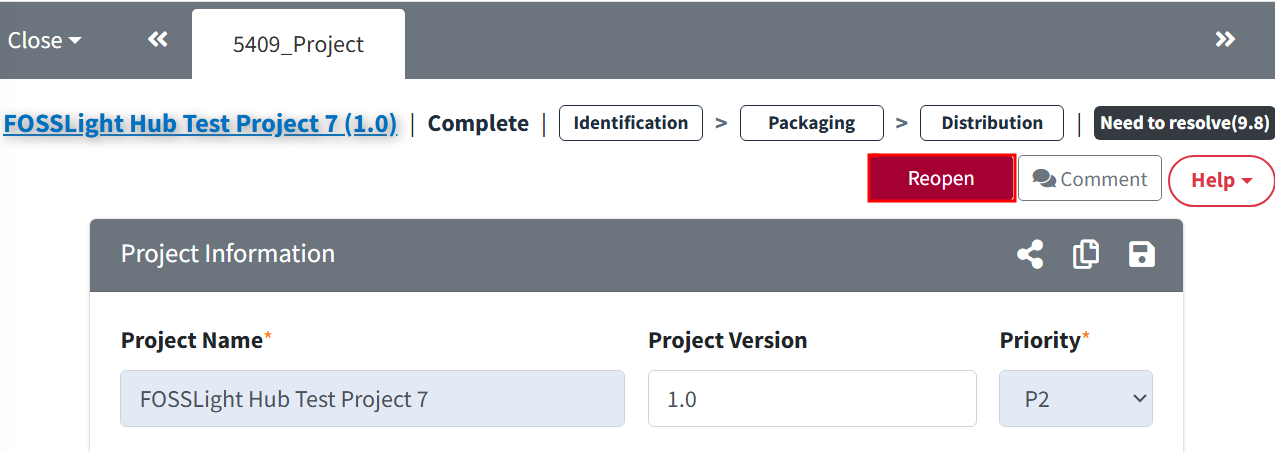Click the Reopen button

(941, 178)
